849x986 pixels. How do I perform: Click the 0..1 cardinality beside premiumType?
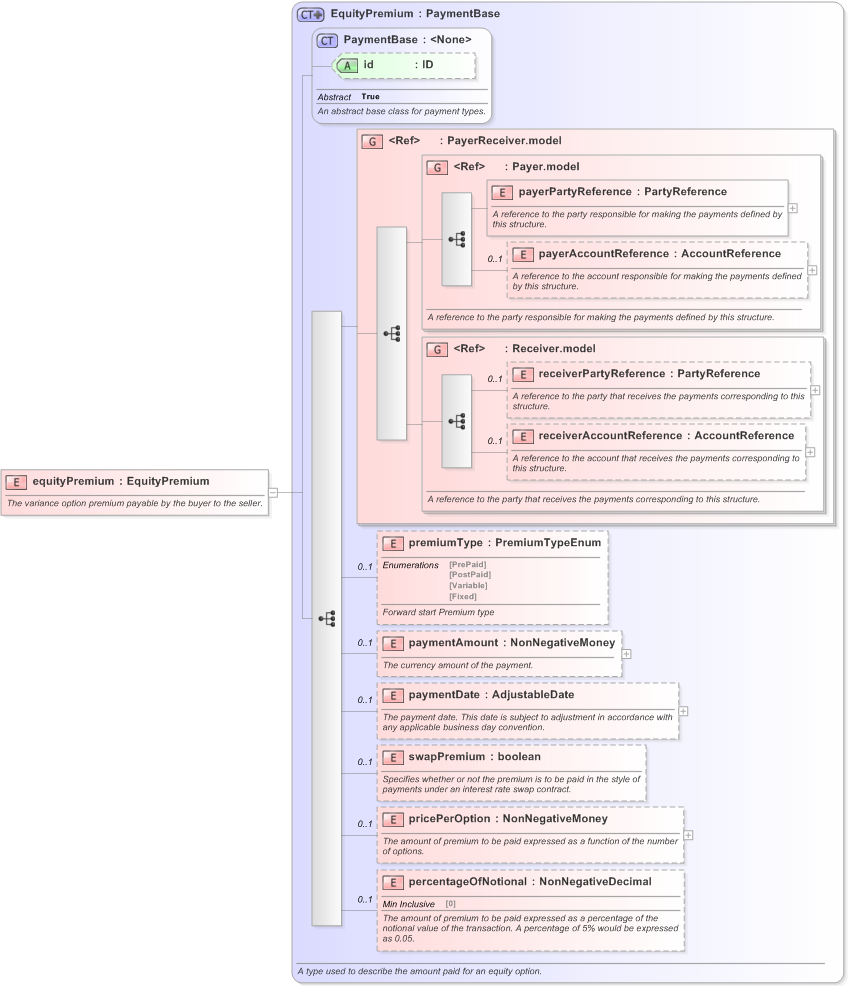point(365,567)
